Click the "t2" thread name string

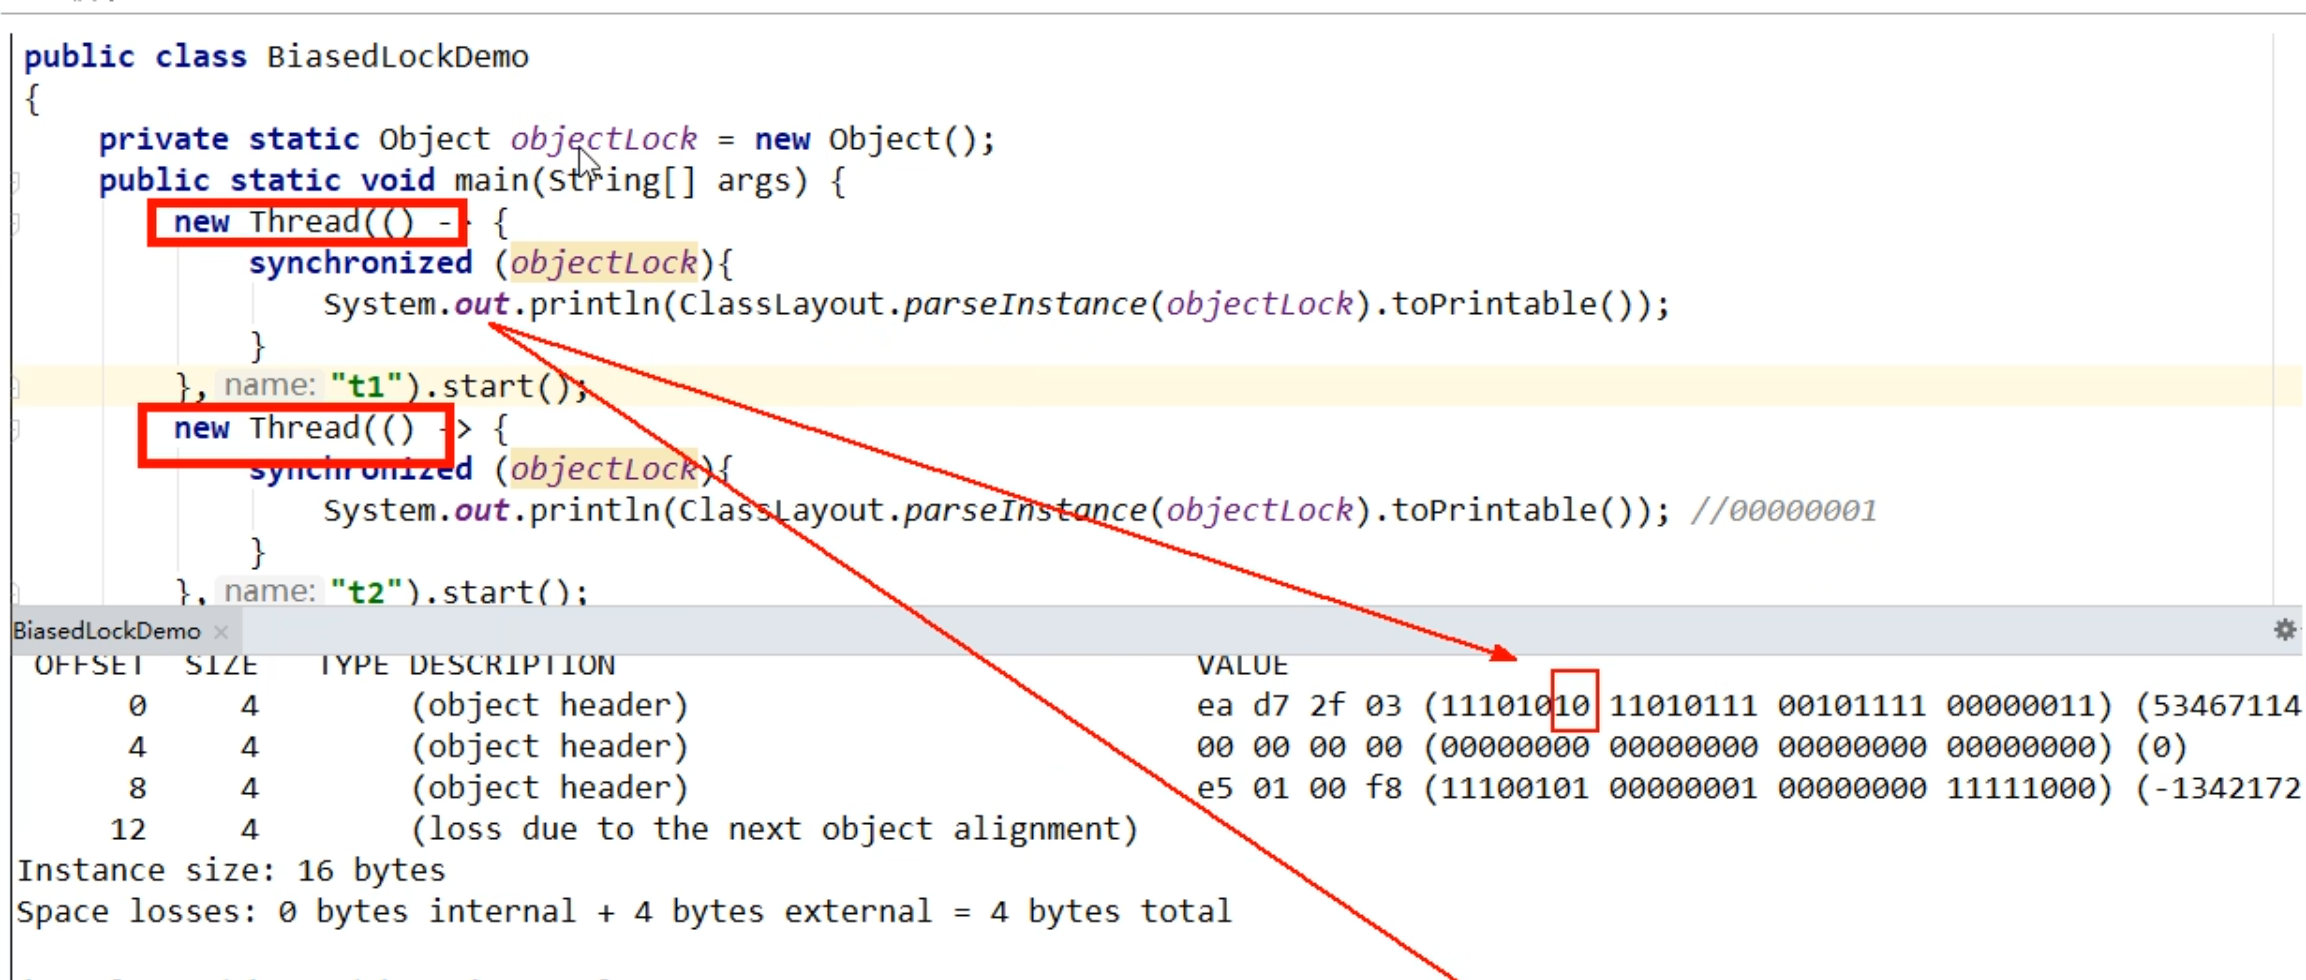coord(366,592)
